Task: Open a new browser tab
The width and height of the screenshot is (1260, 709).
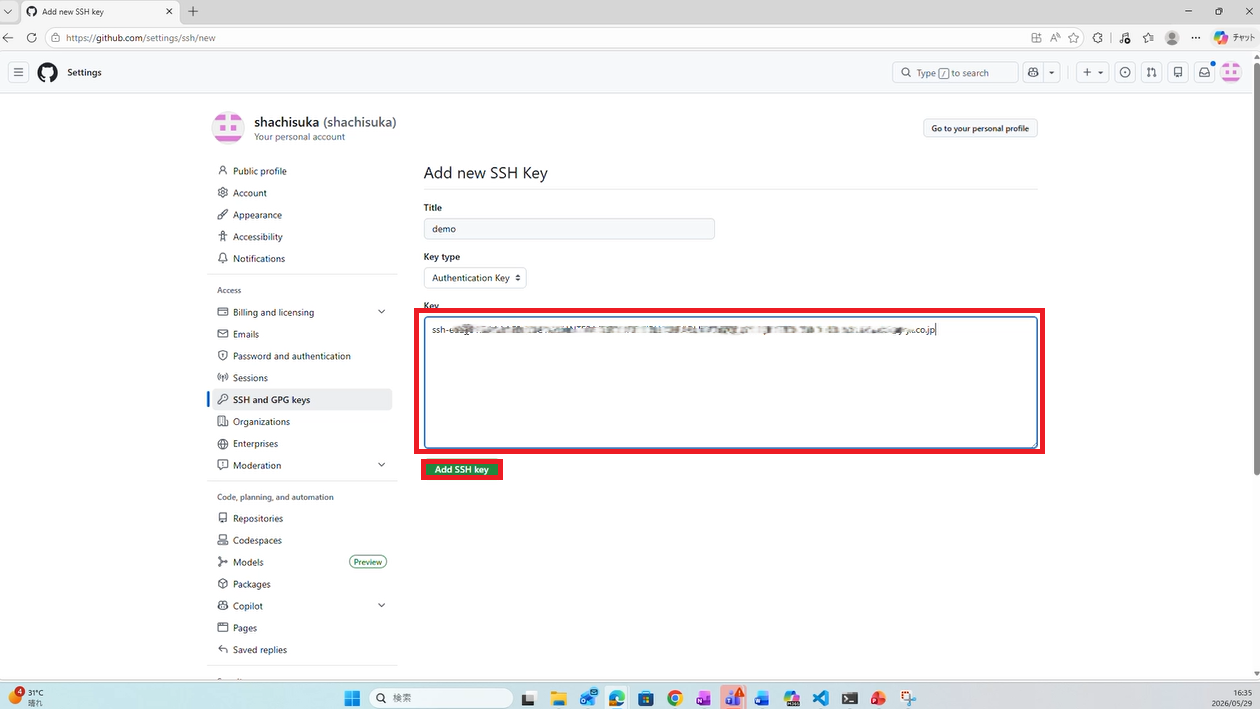Action: (x=193, y=12)
